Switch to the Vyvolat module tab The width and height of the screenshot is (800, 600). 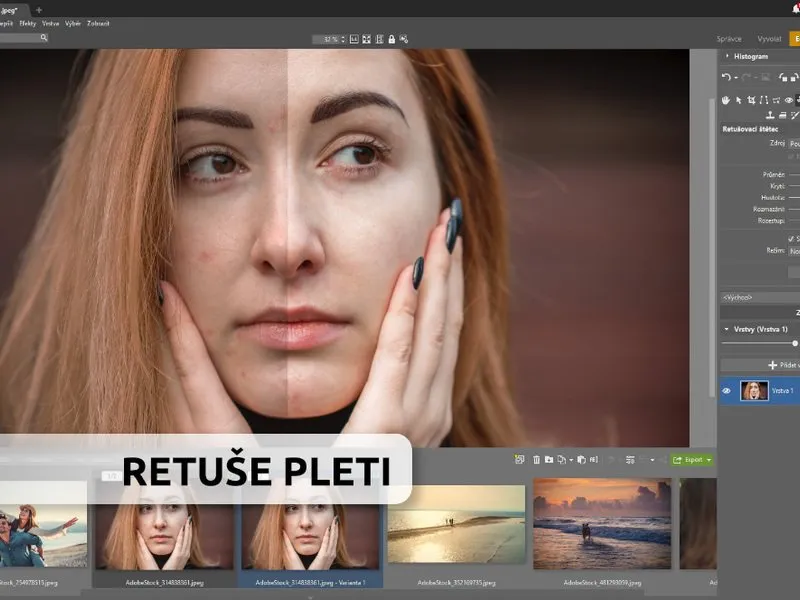(769, 39)
